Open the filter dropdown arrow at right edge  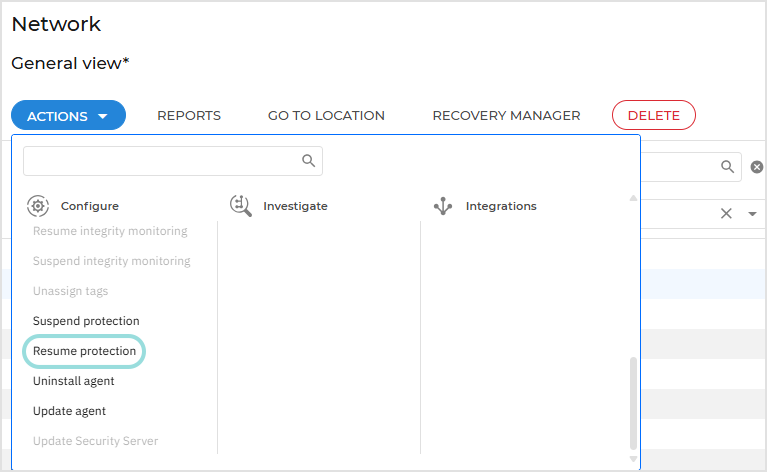pyautogui.click(x=752, y=213)
